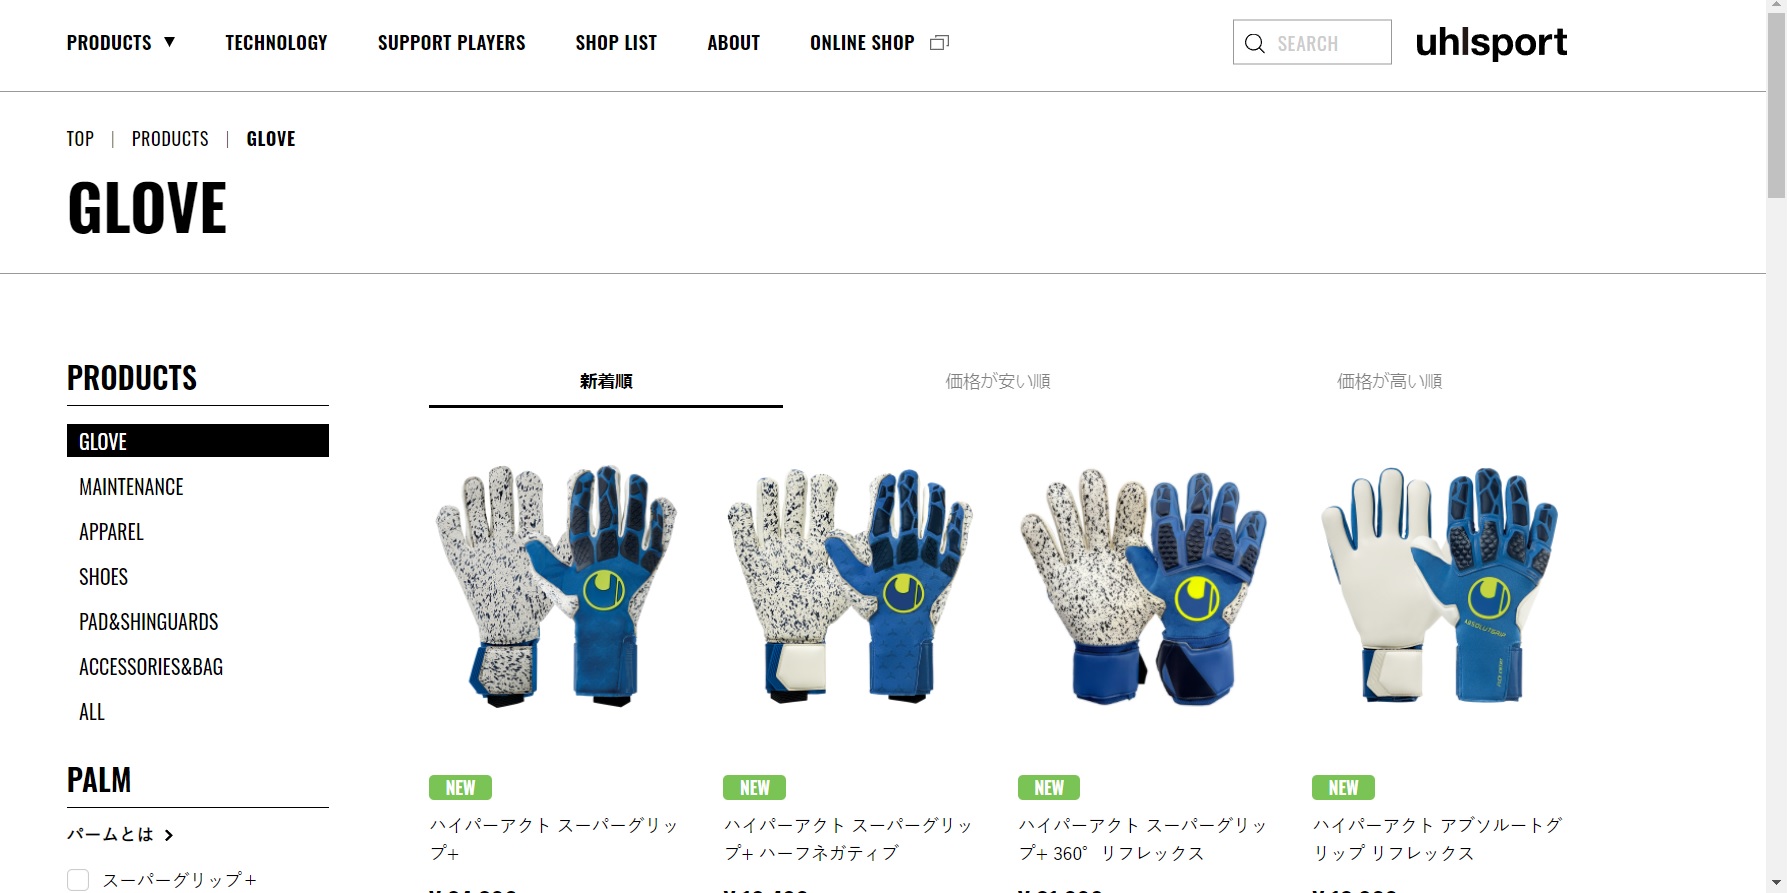The width and height of the screenshot is (1789, 893).
Task: Click the search magnifier icon
Action: point(1254,43)
